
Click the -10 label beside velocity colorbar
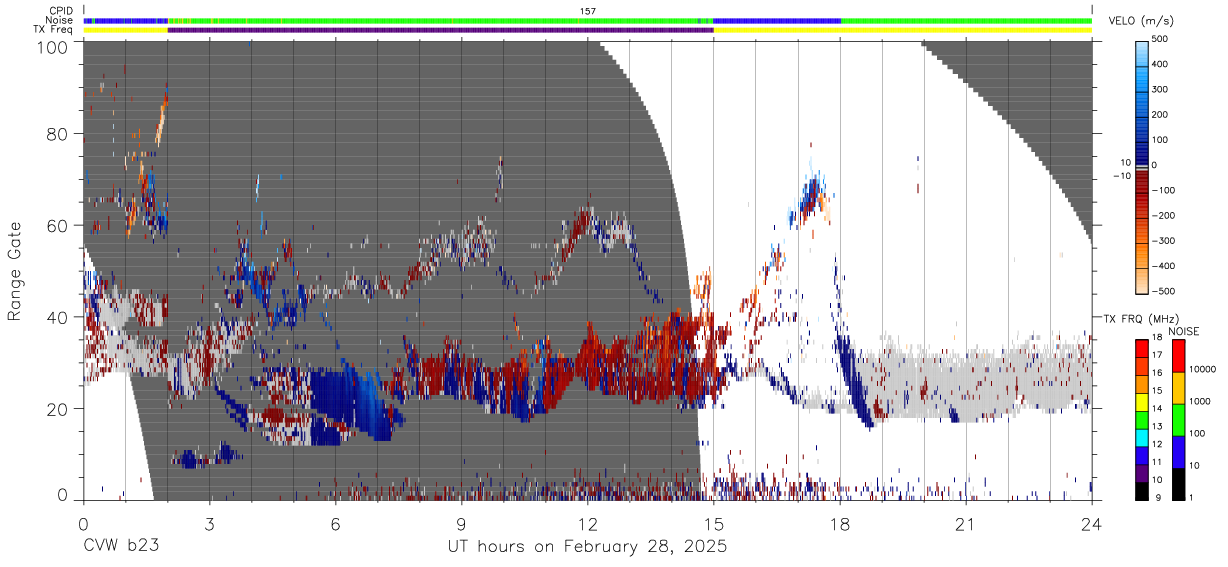[1123, 176]
